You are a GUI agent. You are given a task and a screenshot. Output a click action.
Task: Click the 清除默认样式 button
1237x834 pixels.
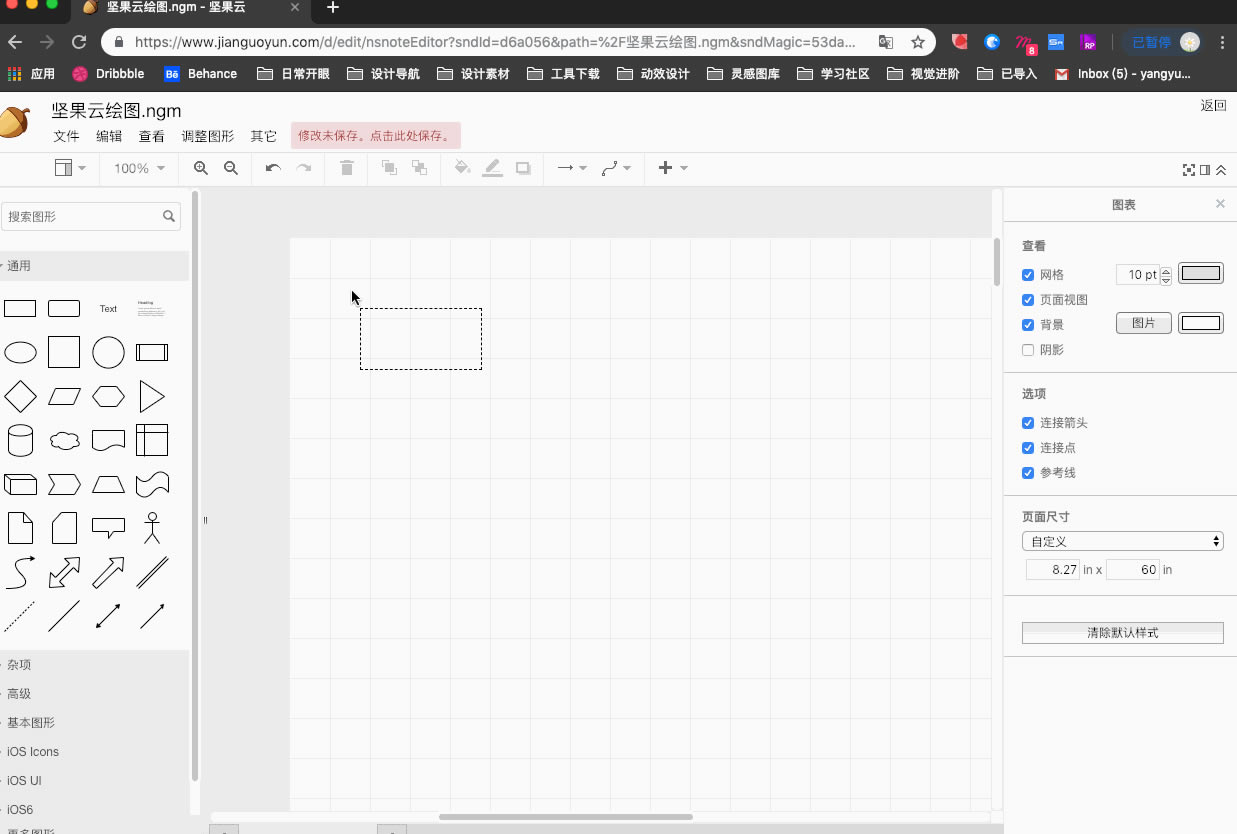1122,633
